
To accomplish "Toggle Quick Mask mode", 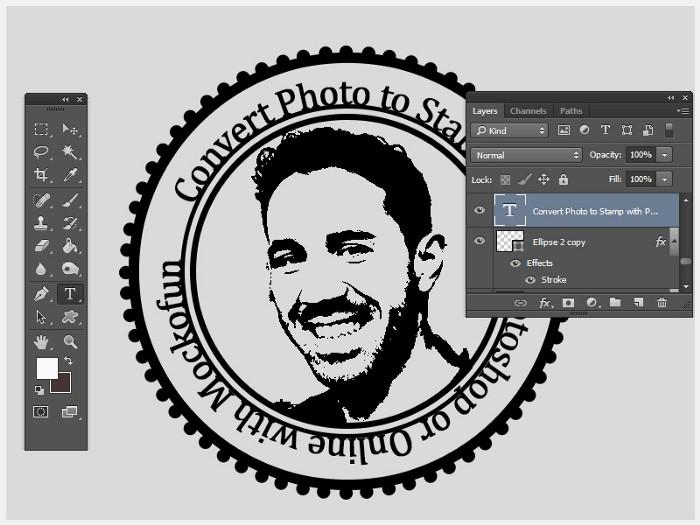I will click(x=41, y=411).
